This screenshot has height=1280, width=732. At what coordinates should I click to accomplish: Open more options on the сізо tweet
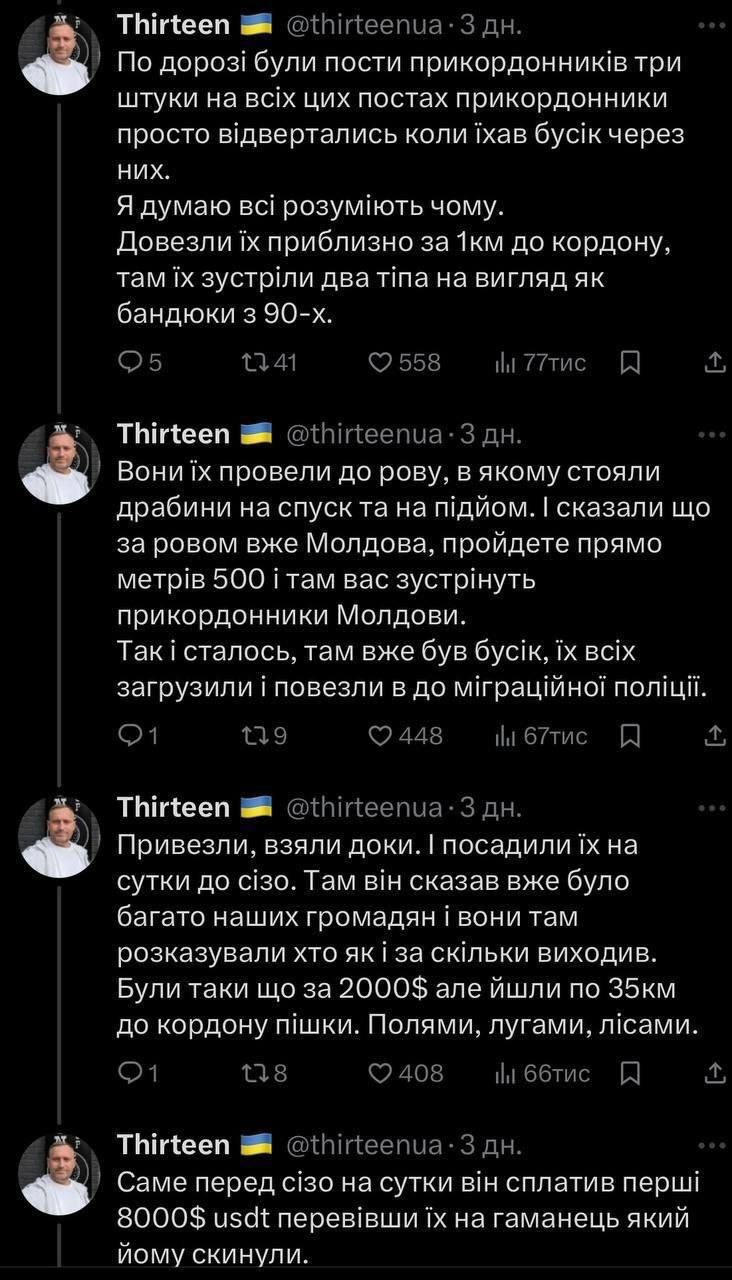click(x=713, y=807)
